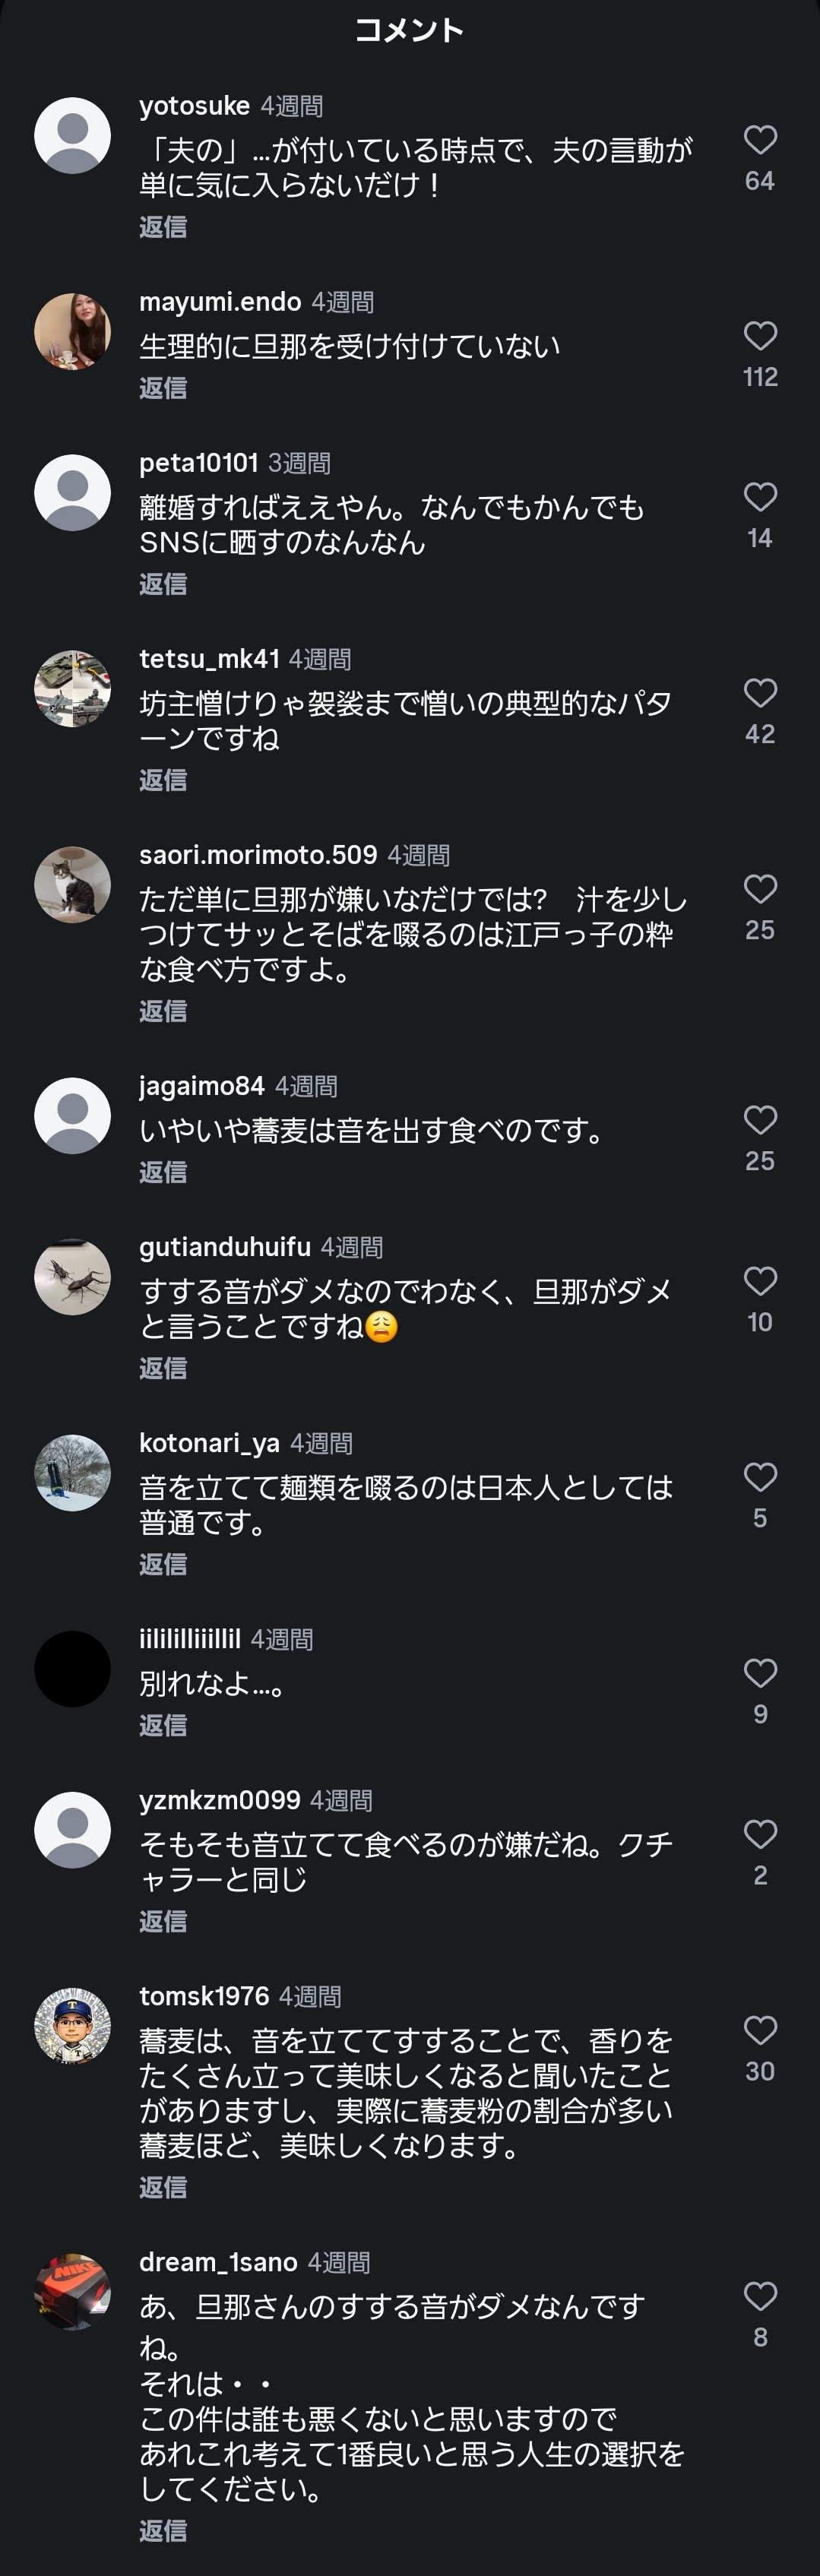Click the gutianduhuifu stag beetle avatar

click(72, 1277)
